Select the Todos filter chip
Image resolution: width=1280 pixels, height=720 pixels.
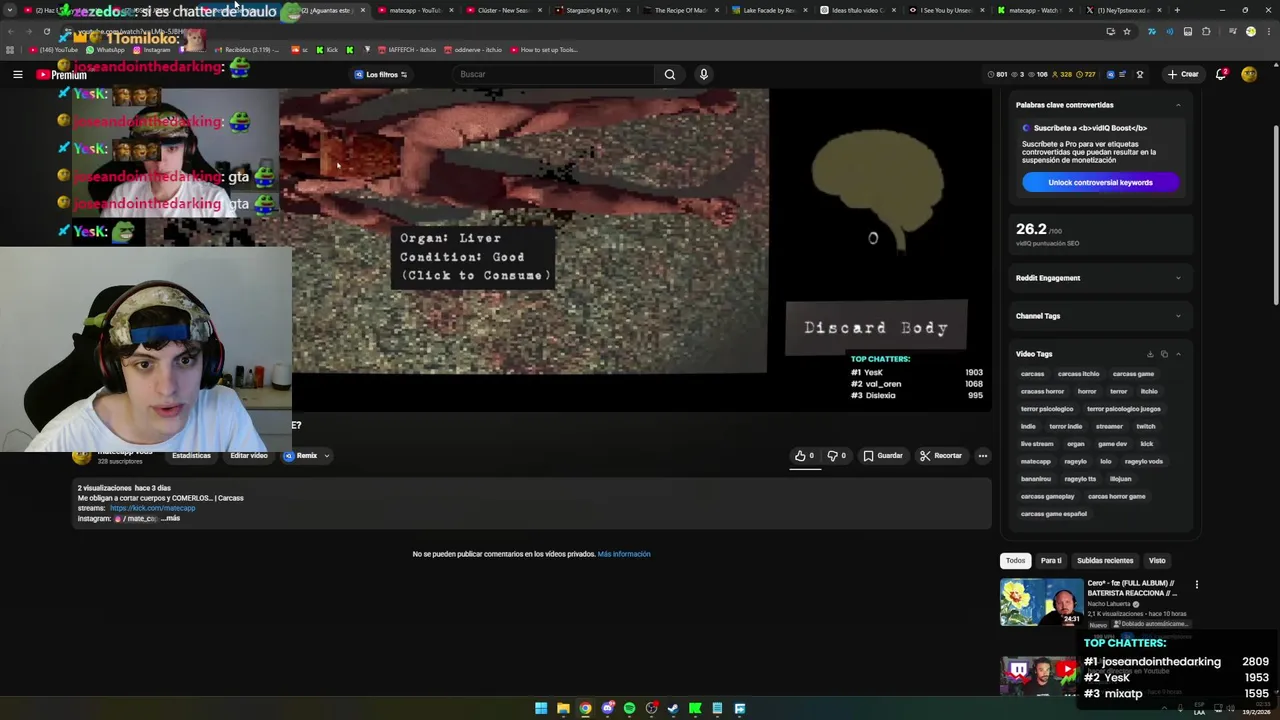tap(1015, 560)
